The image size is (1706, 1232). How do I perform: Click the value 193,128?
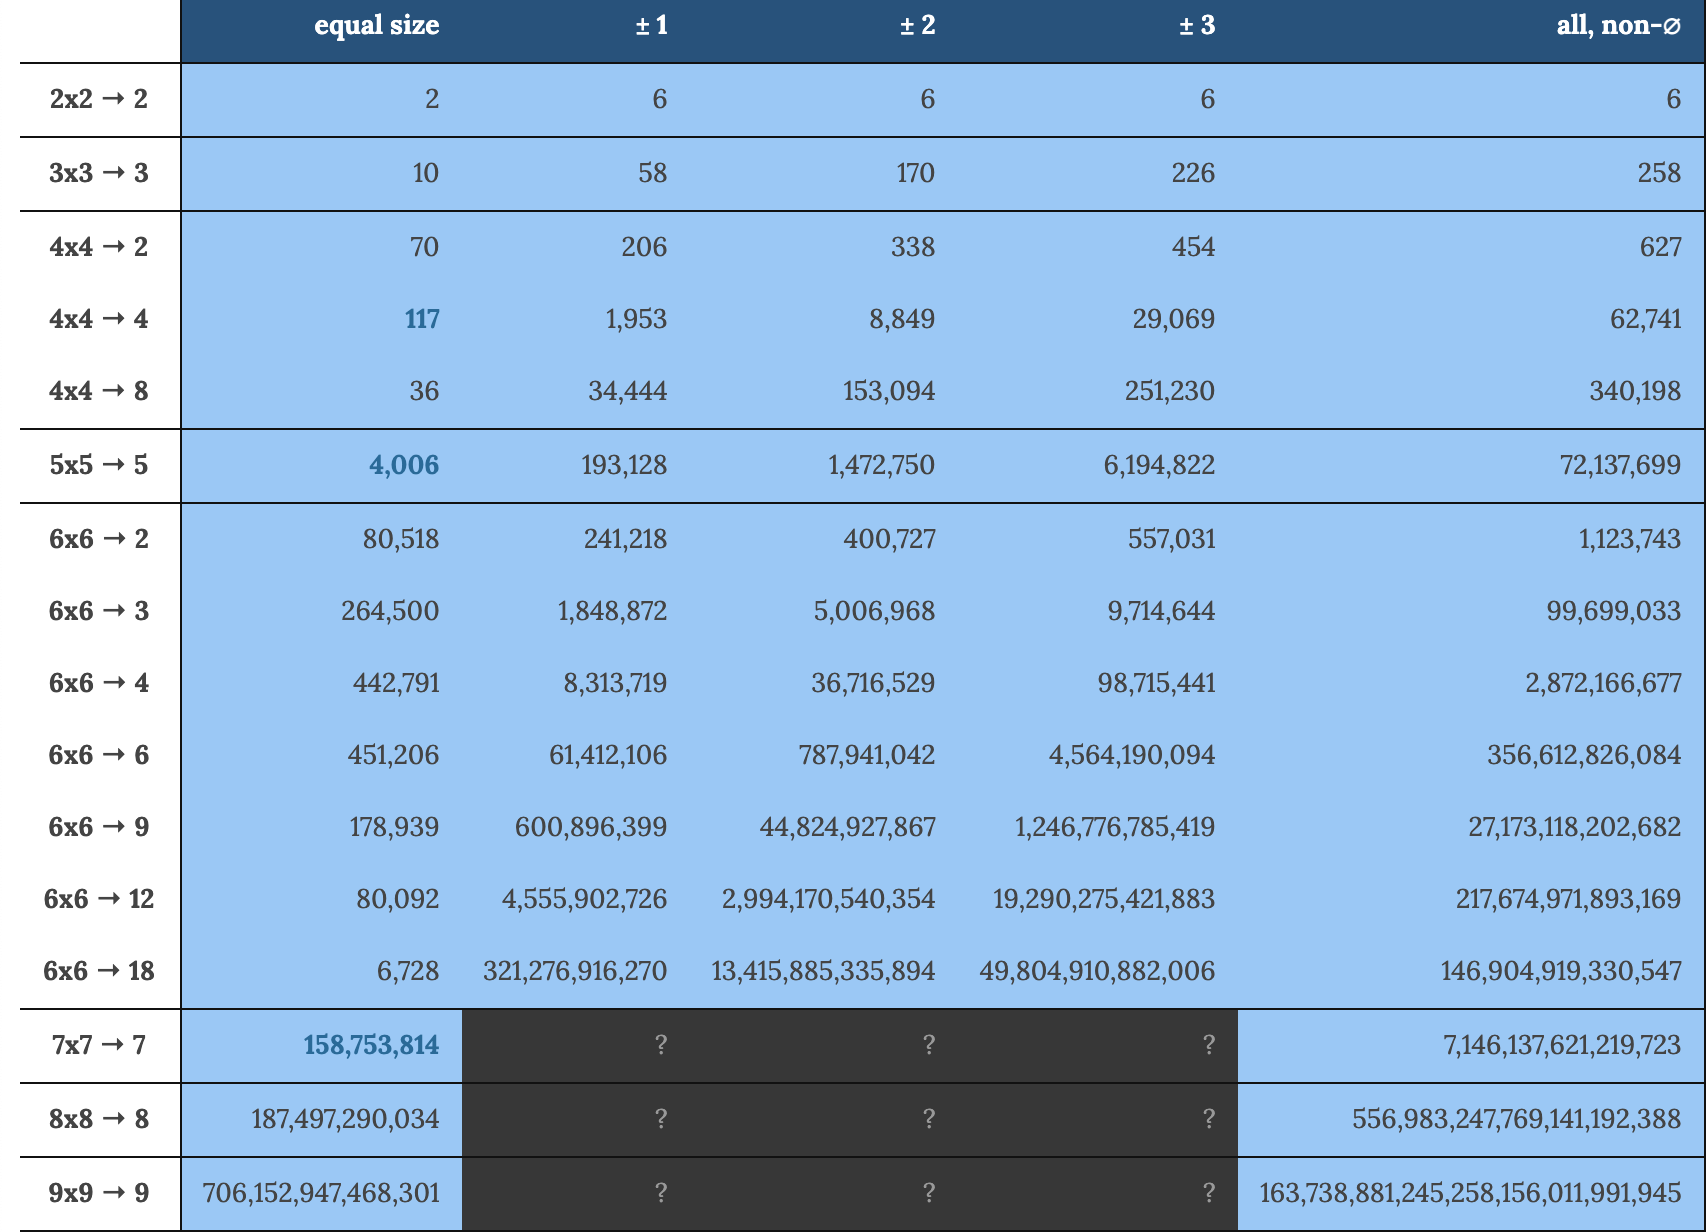coord(624,465)
